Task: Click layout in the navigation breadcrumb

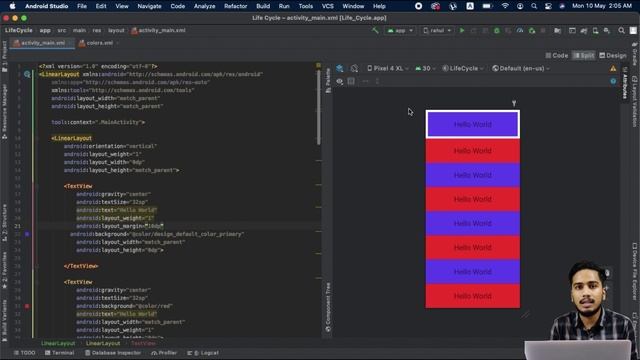Action: click(116, 31)
